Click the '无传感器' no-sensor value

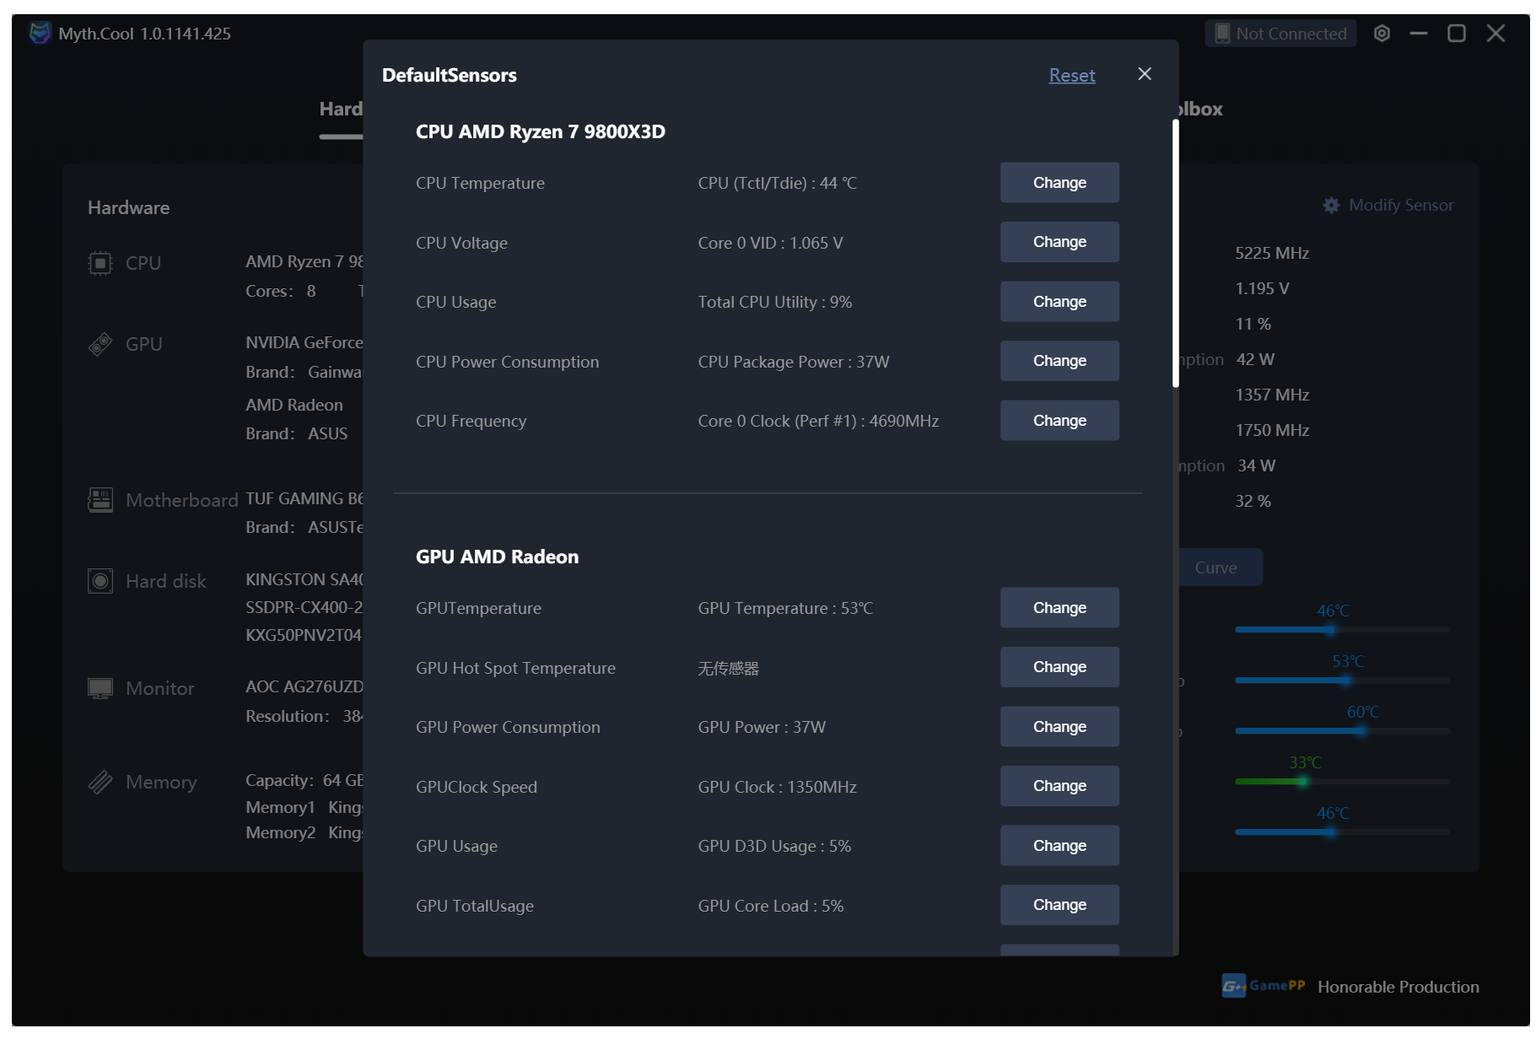[x=728, y=668]
